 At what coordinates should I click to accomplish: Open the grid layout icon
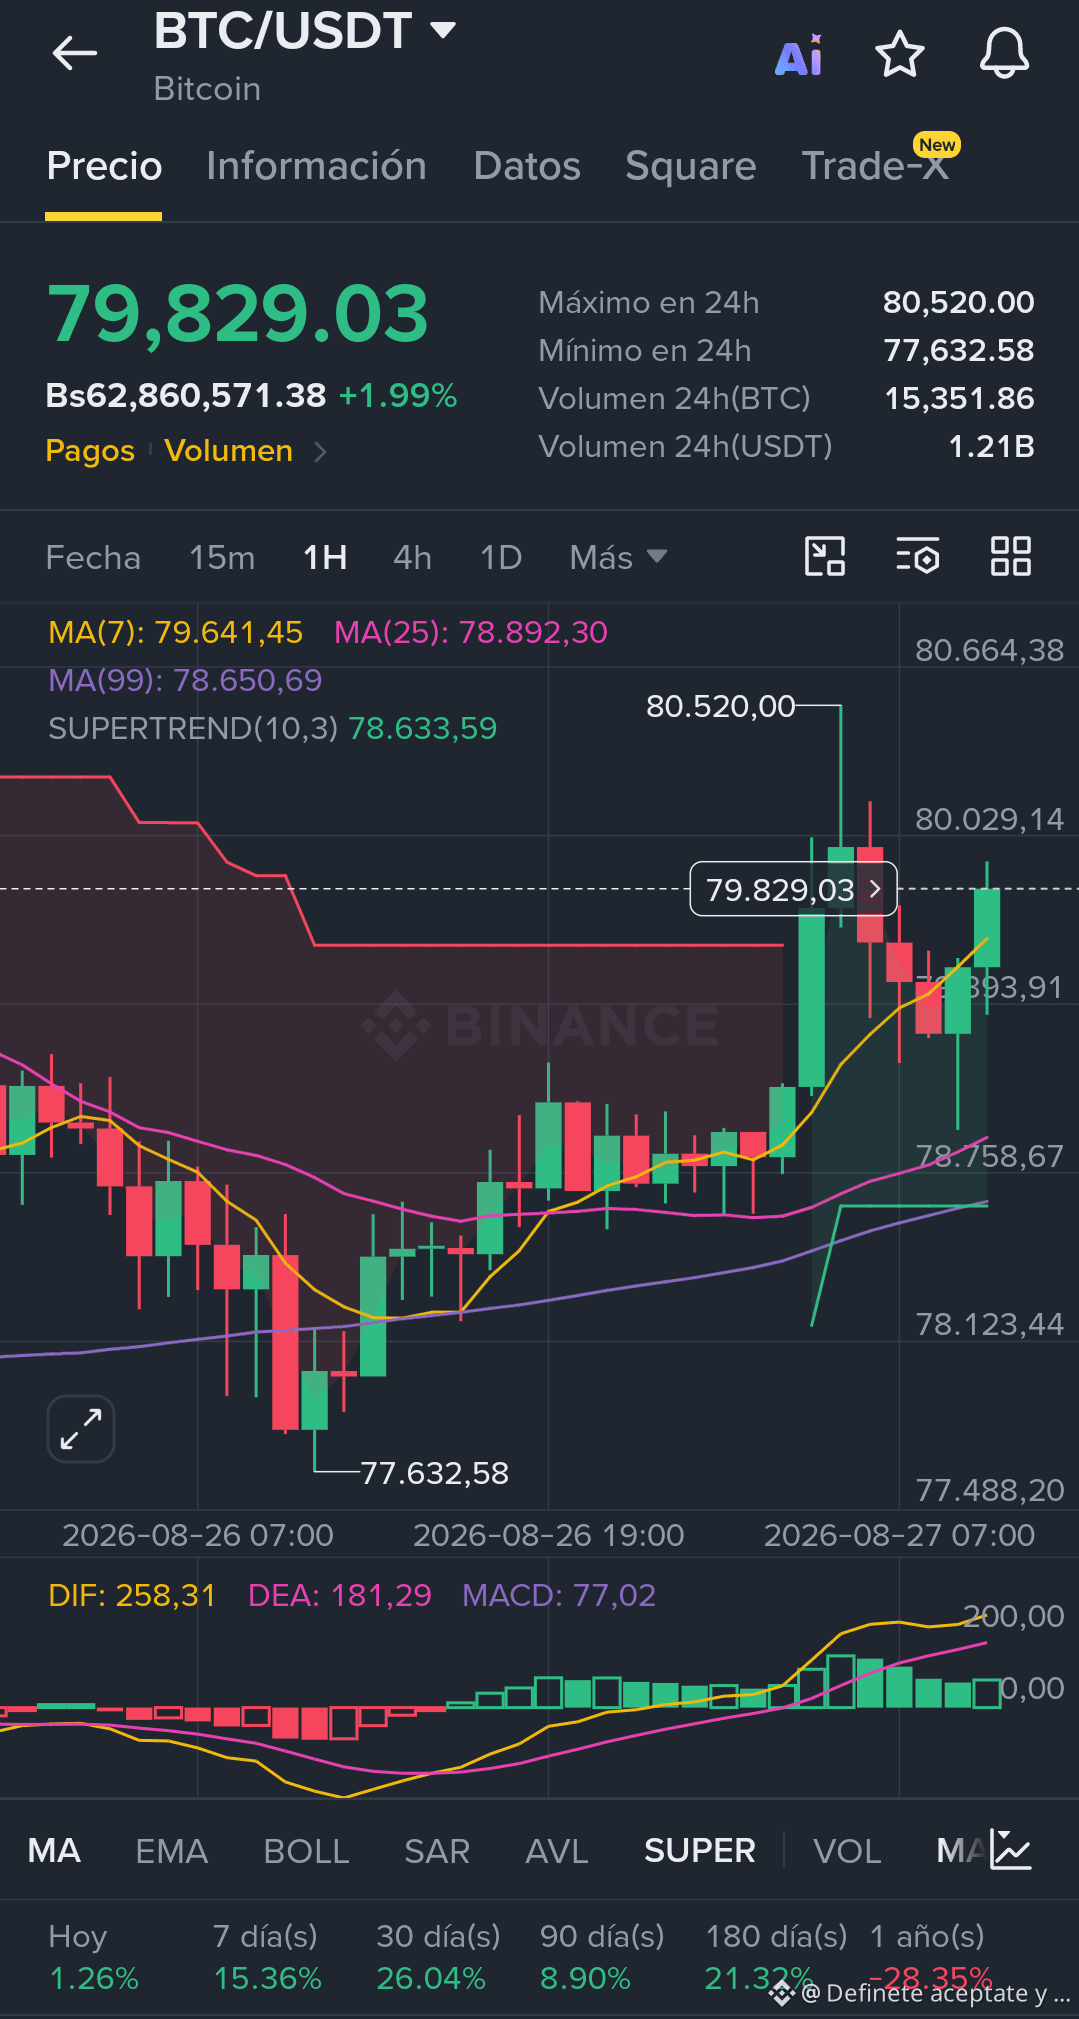[1010, 556]
